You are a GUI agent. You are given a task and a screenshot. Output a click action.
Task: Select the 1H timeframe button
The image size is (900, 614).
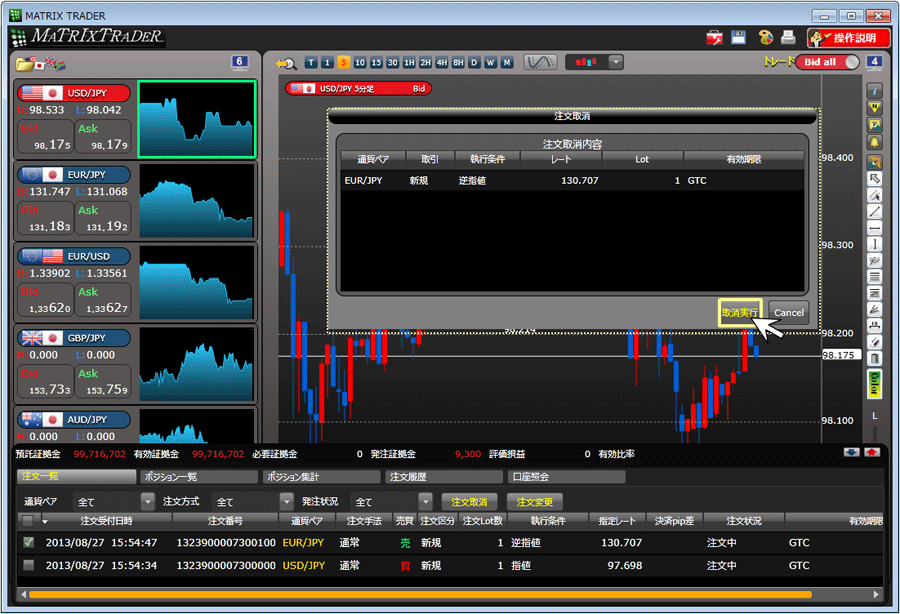pos(409,63)
